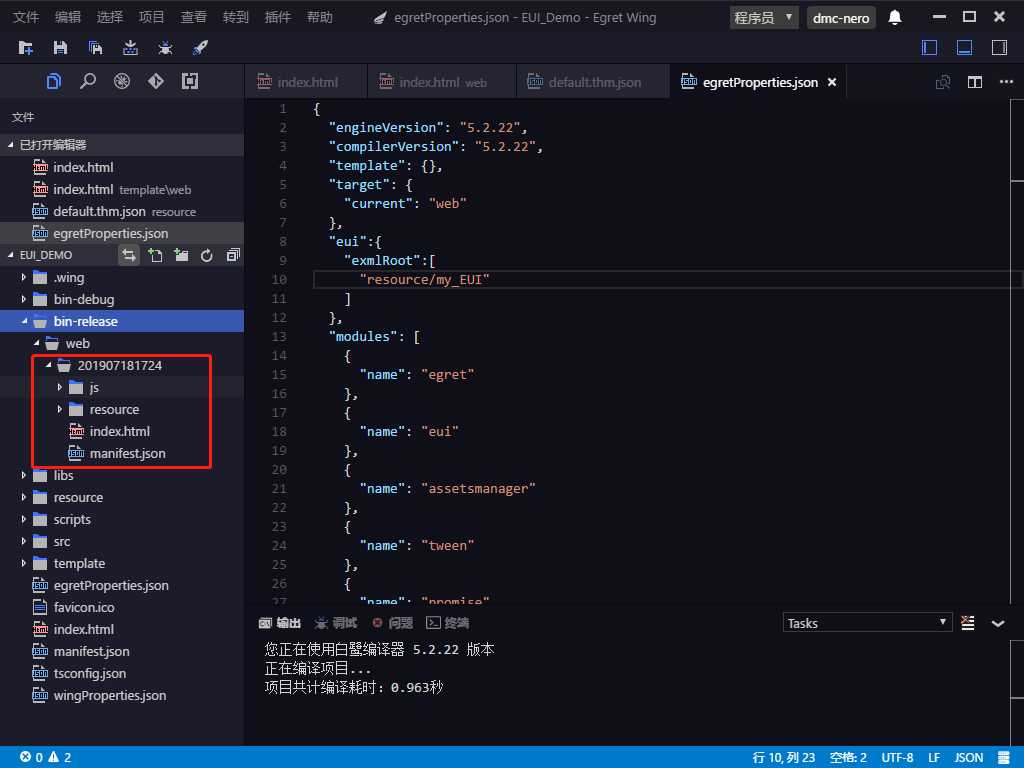Click the save all toolbar icon
1024x768 pixels.
click(95, 48)
